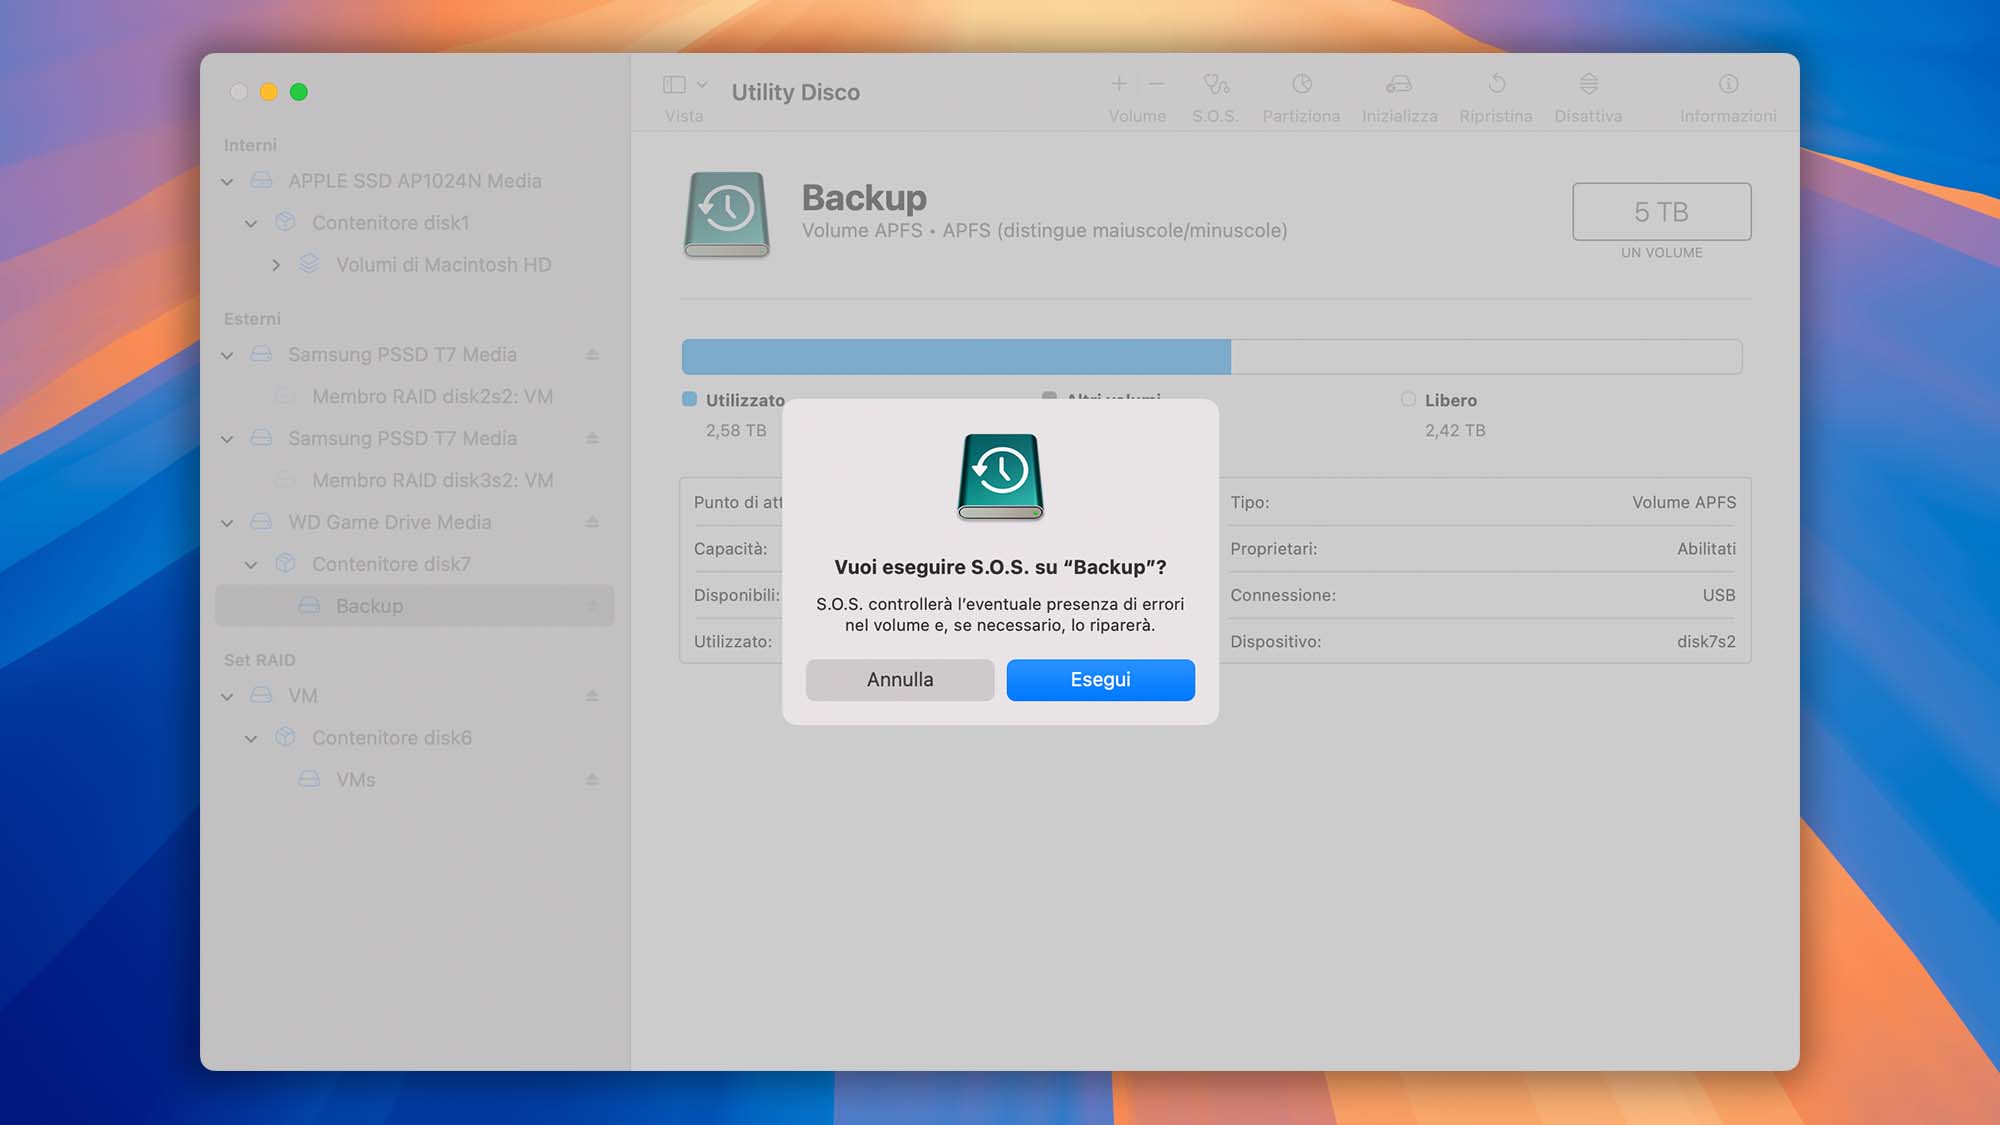
Task: Click the Esegui button in dialog
Action: (1100, 680)
